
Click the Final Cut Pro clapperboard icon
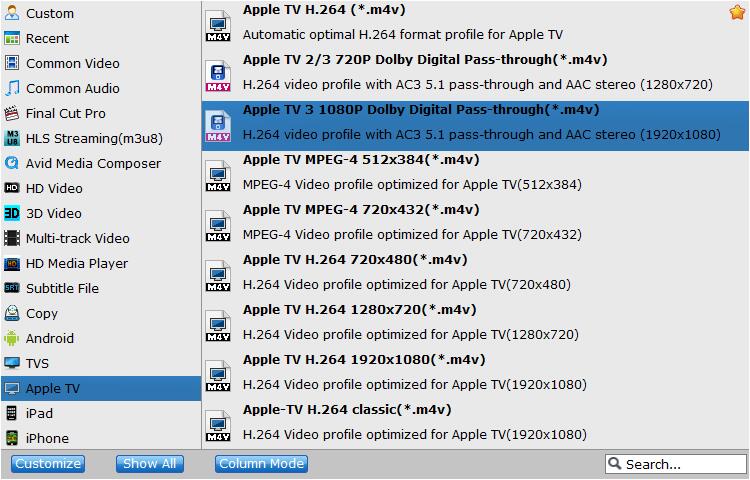[12, 113]
